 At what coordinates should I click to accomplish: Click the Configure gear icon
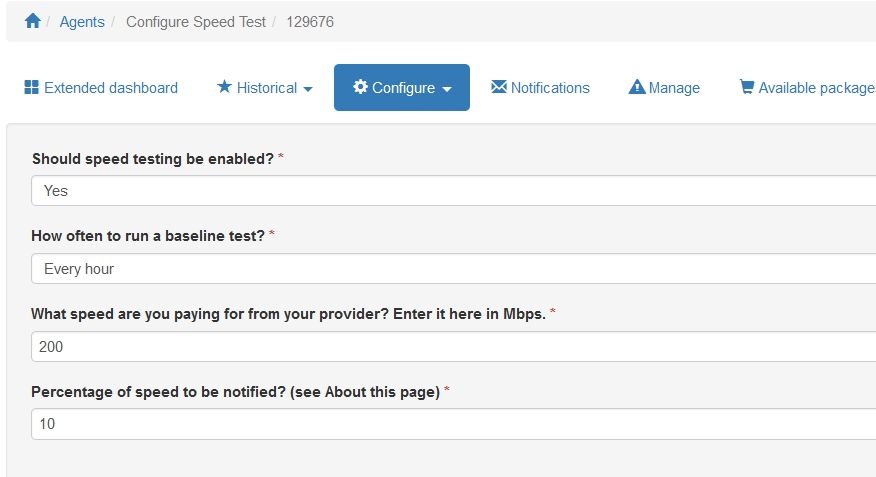360,87
